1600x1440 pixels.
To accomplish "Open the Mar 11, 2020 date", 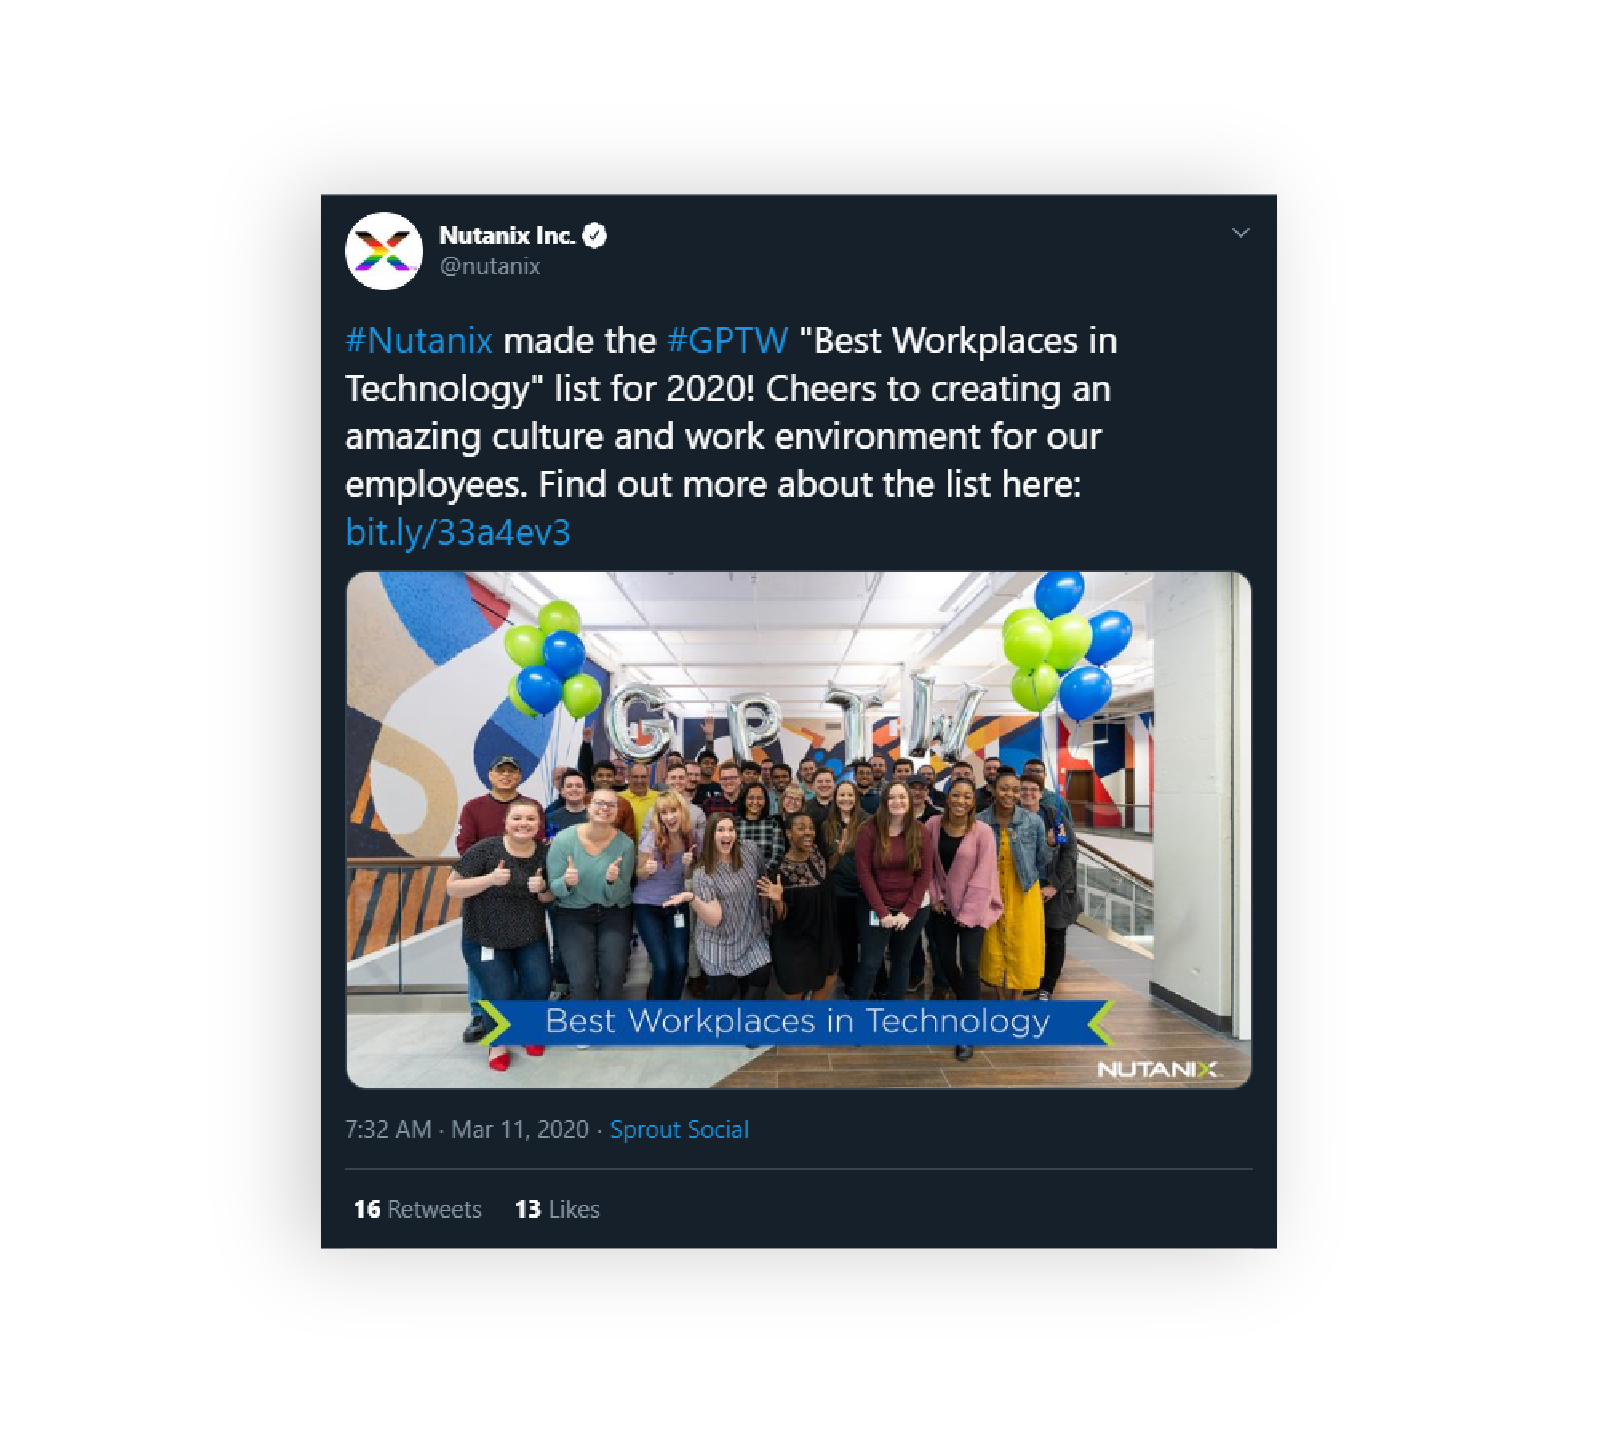I will pyautogui.click(x=520, y=1130).
